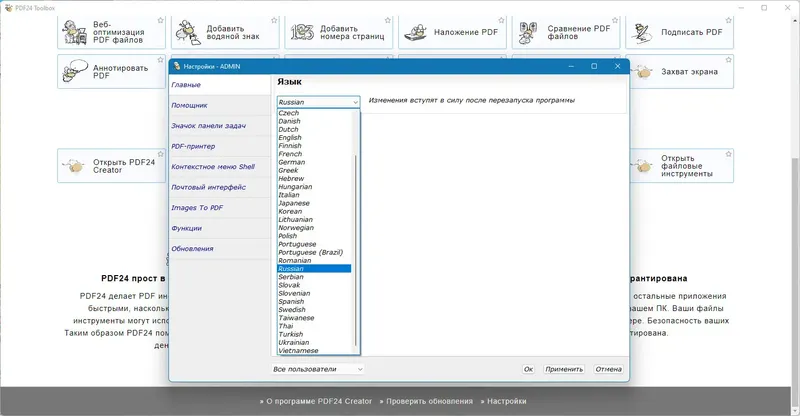Click the Open PDF24 Creator icon
800x416 pixels.
[x=74, y=166]
